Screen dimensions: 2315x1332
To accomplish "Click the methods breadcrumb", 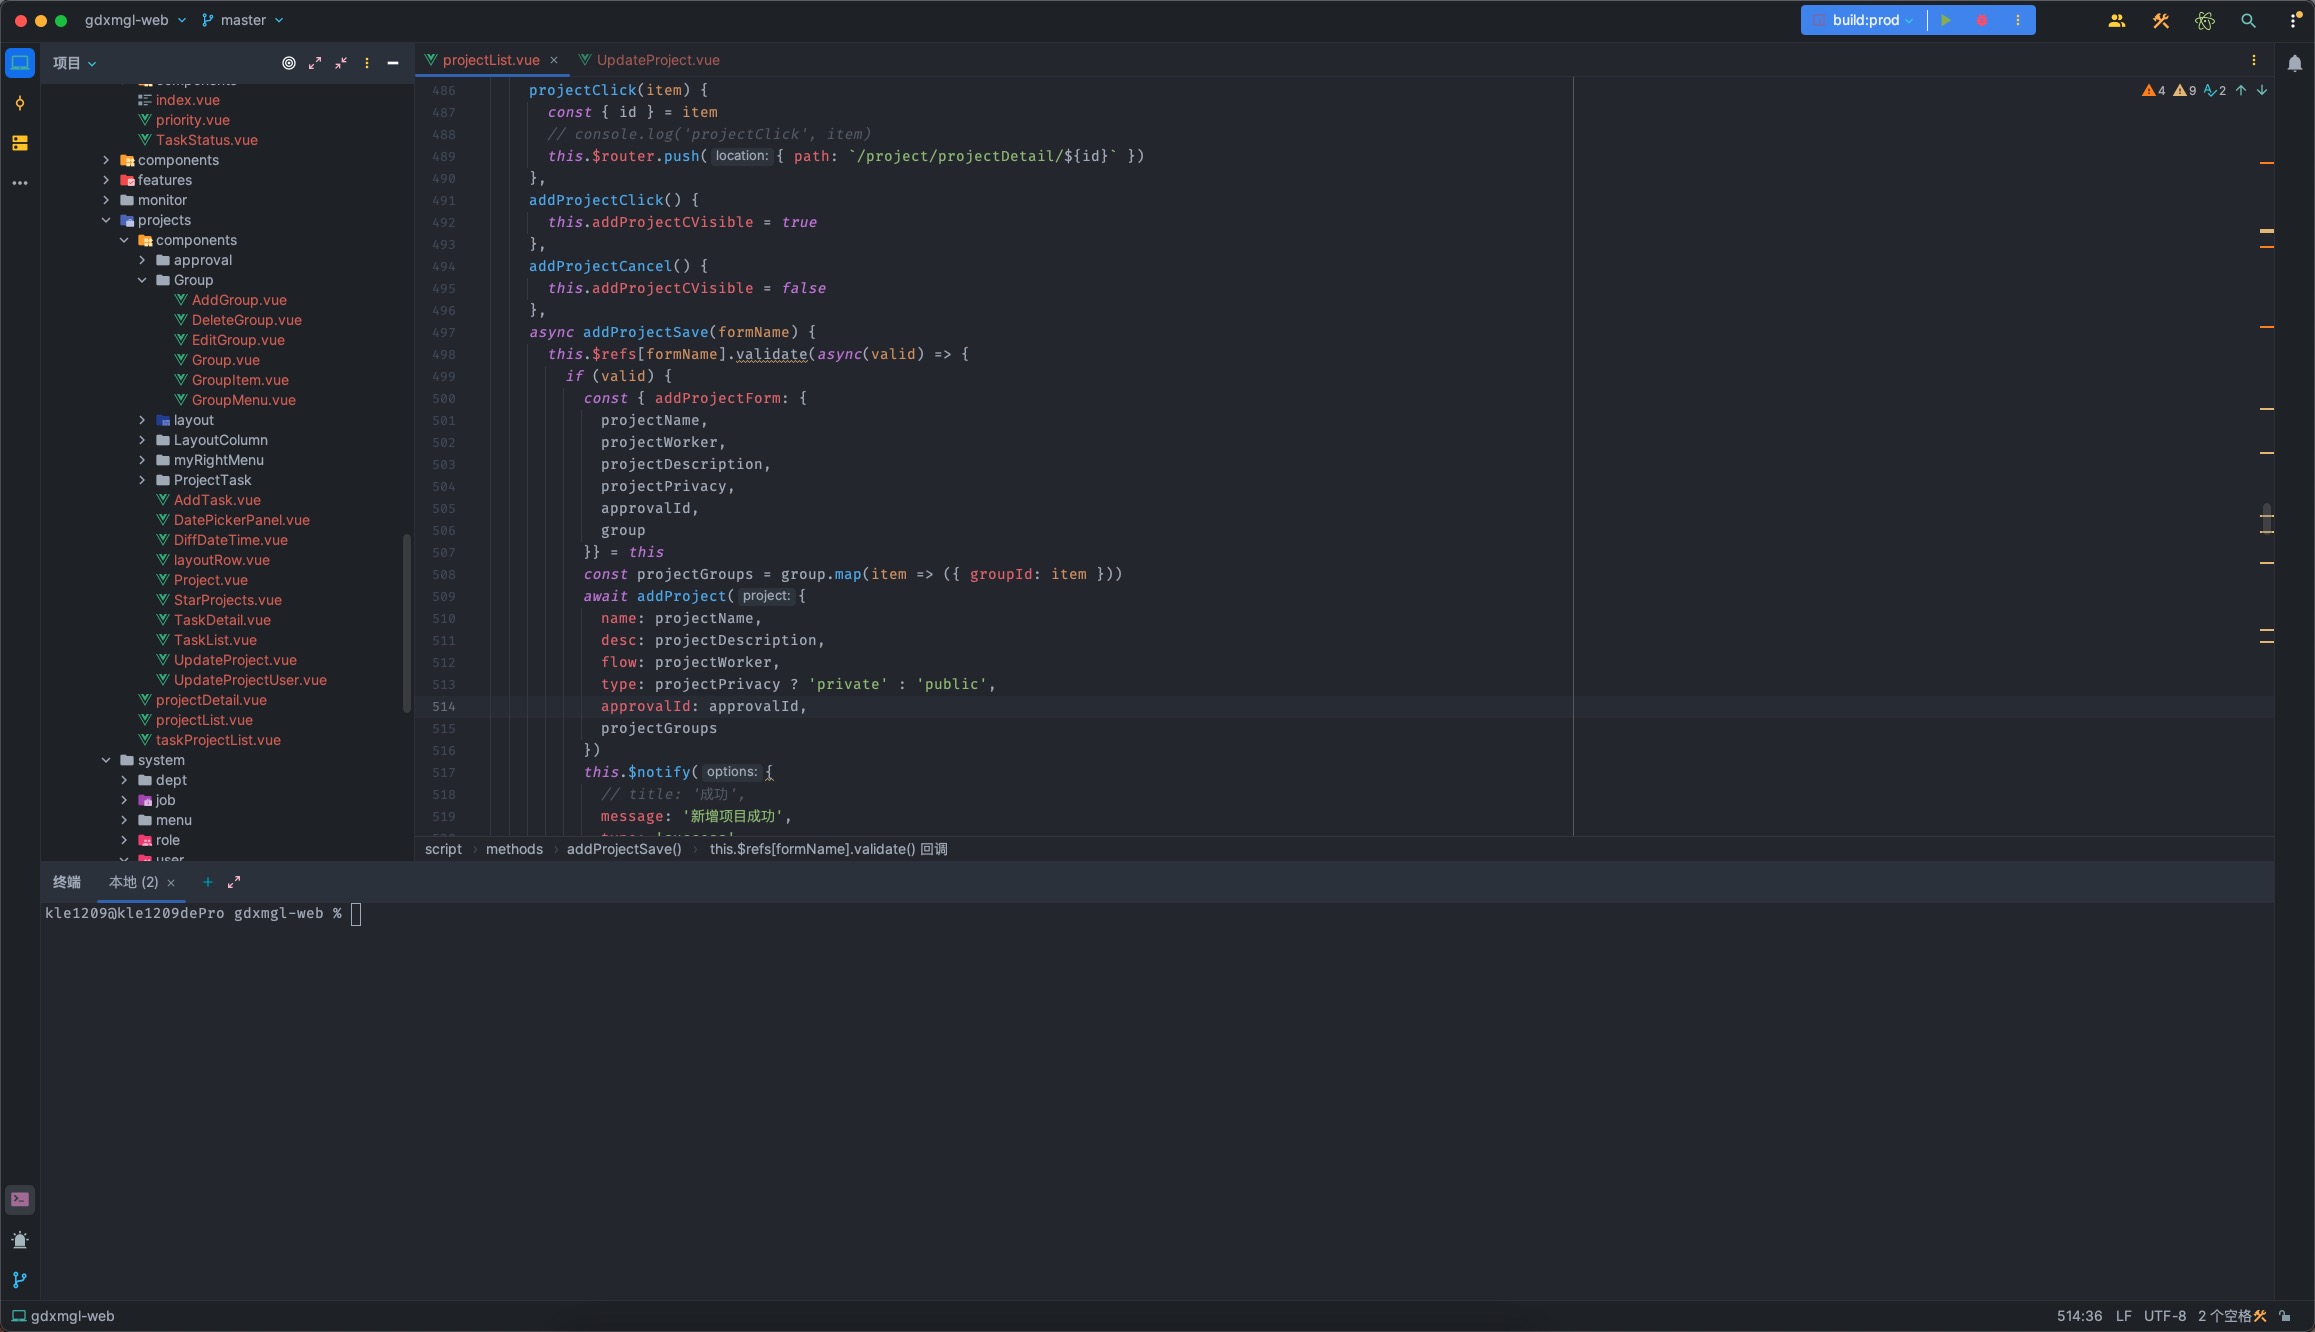I will (x=514, y=849).
